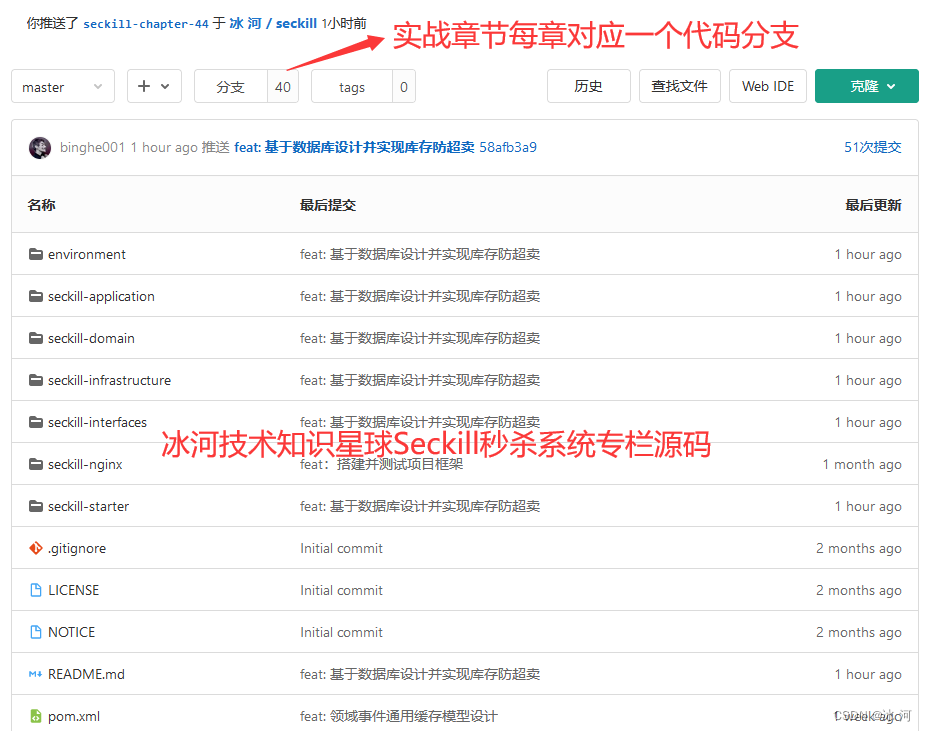Open the 克隆 clone dropdown
The image size is (927, 731).
pos(866,86)
